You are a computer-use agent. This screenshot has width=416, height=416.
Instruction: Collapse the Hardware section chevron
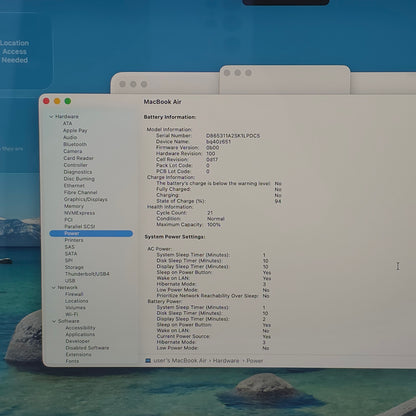[51, 117]
